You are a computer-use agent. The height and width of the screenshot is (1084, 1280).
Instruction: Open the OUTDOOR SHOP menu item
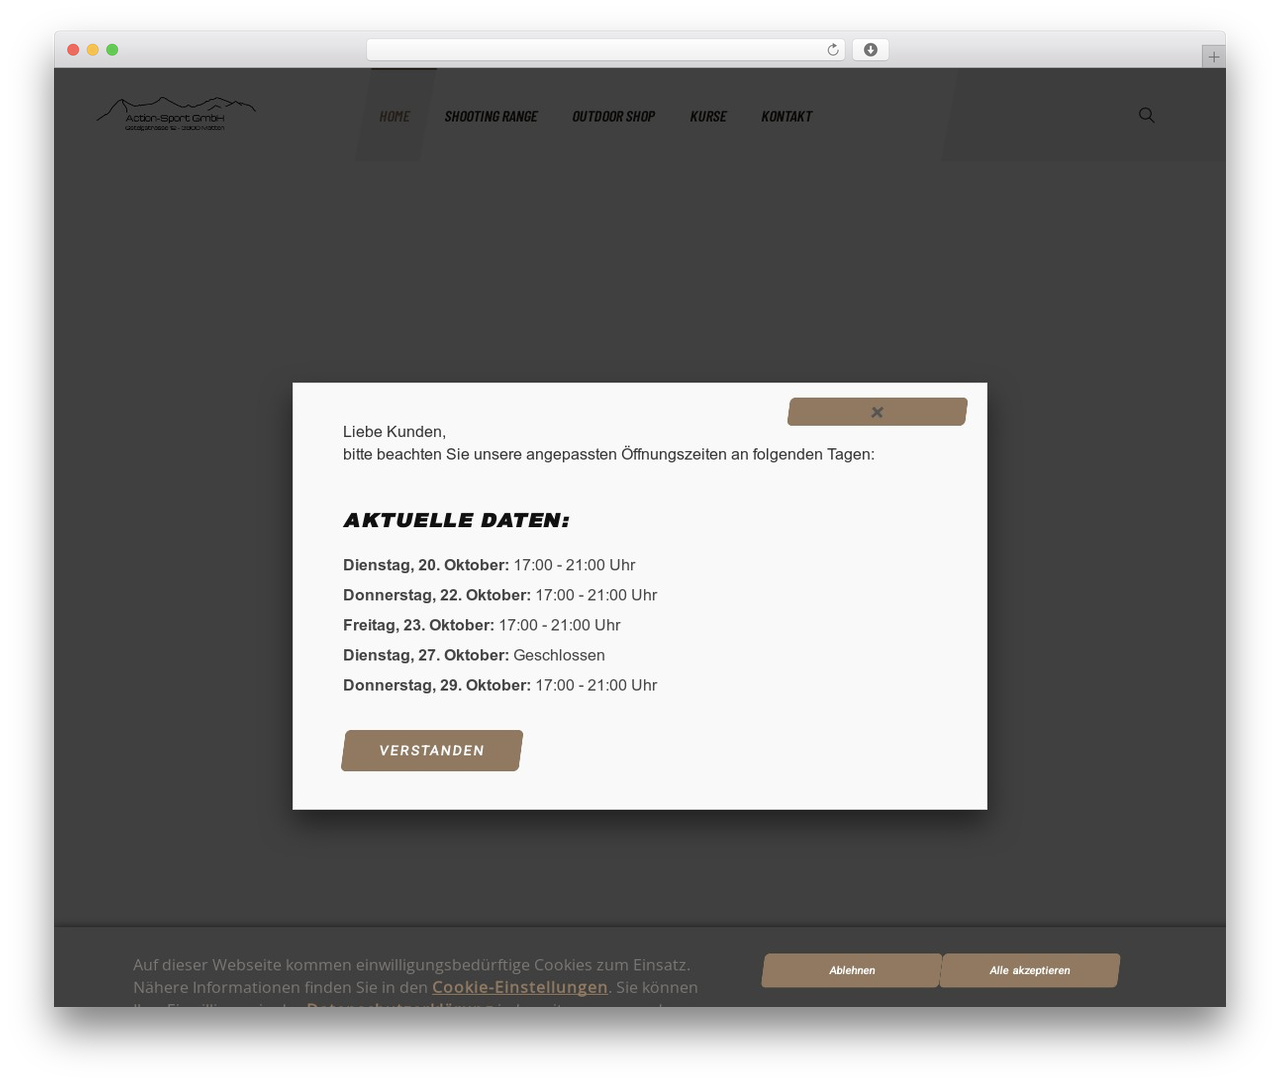613,116
